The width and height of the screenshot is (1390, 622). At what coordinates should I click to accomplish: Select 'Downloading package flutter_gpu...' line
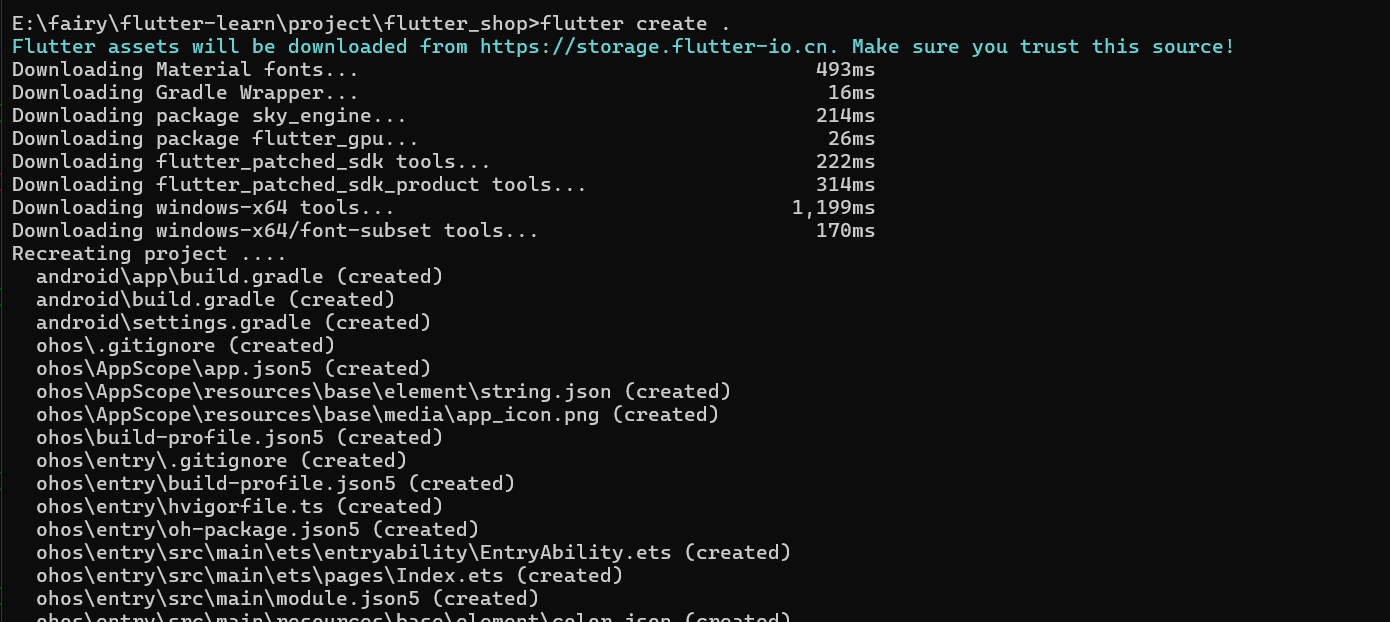pyautogui.click(x=215, y=138)
